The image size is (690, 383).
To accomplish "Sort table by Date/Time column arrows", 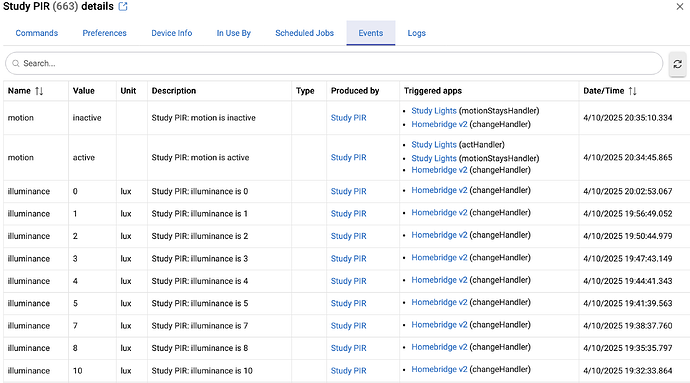I will [x=632, y=91].
